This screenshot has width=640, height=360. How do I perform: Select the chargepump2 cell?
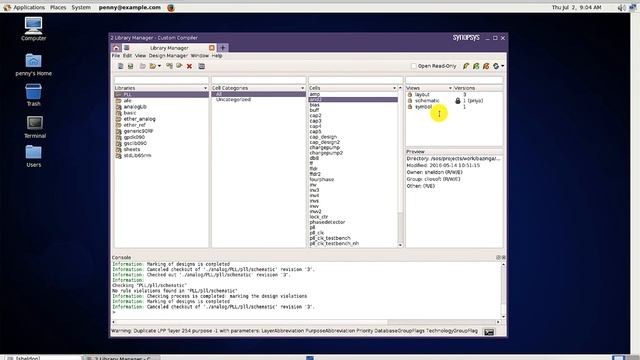coord(326,153)
